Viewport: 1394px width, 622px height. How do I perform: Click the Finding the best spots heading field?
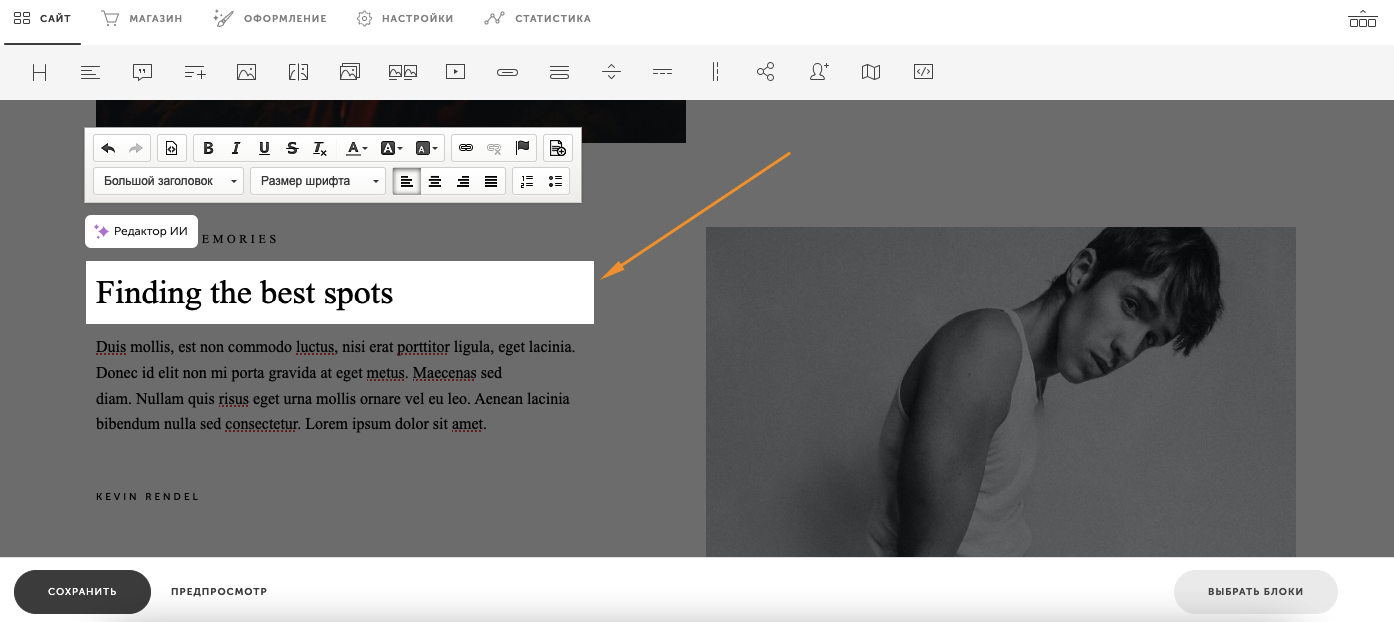pos(339,292)
